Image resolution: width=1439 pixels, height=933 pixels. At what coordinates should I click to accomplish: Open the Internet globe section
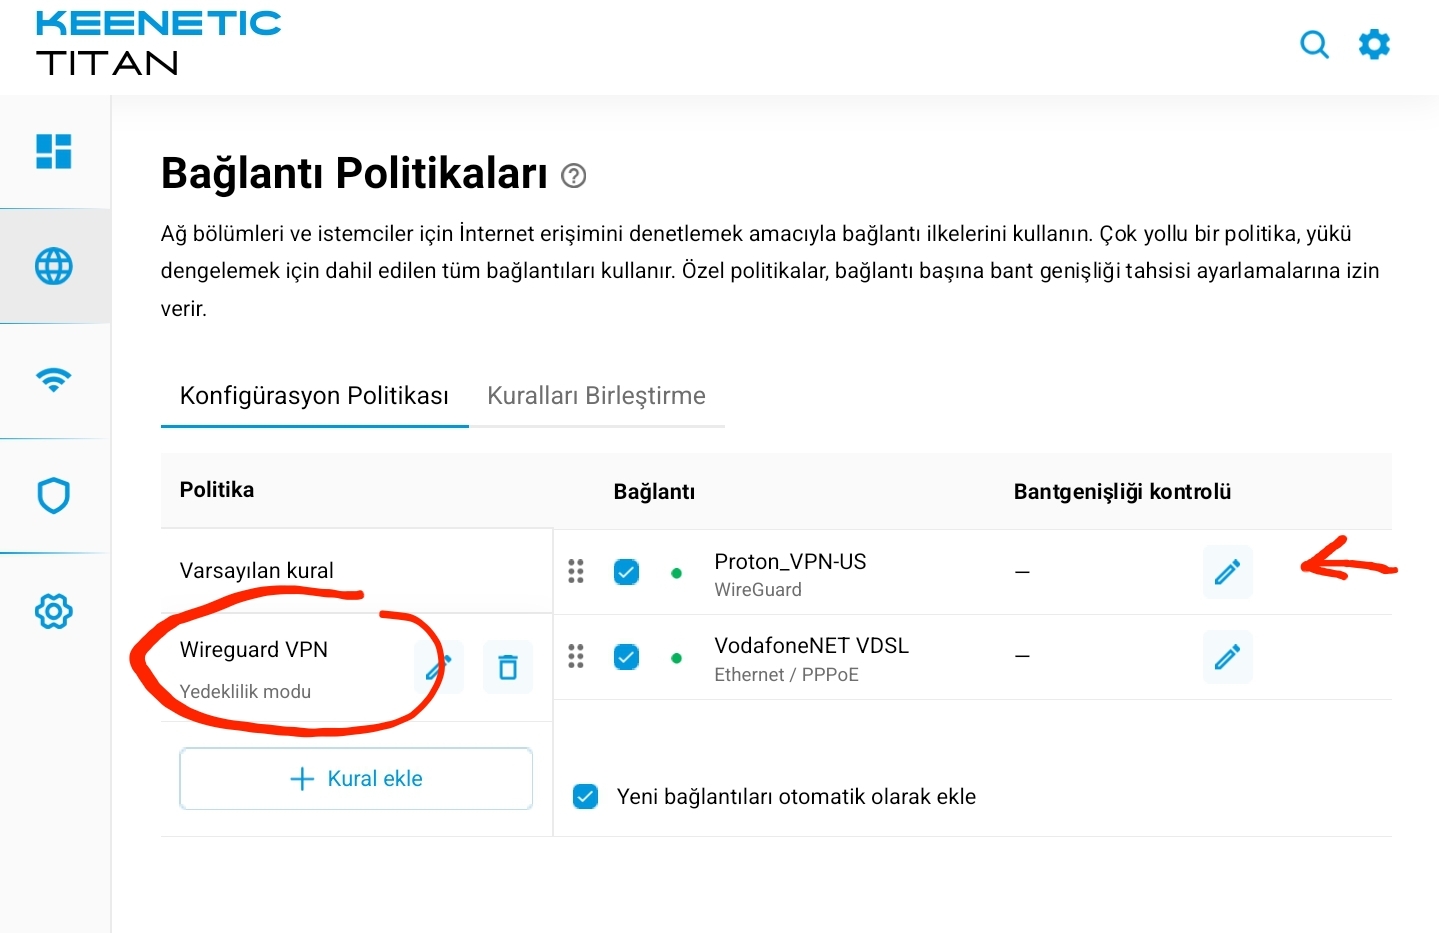pos(54,266)
